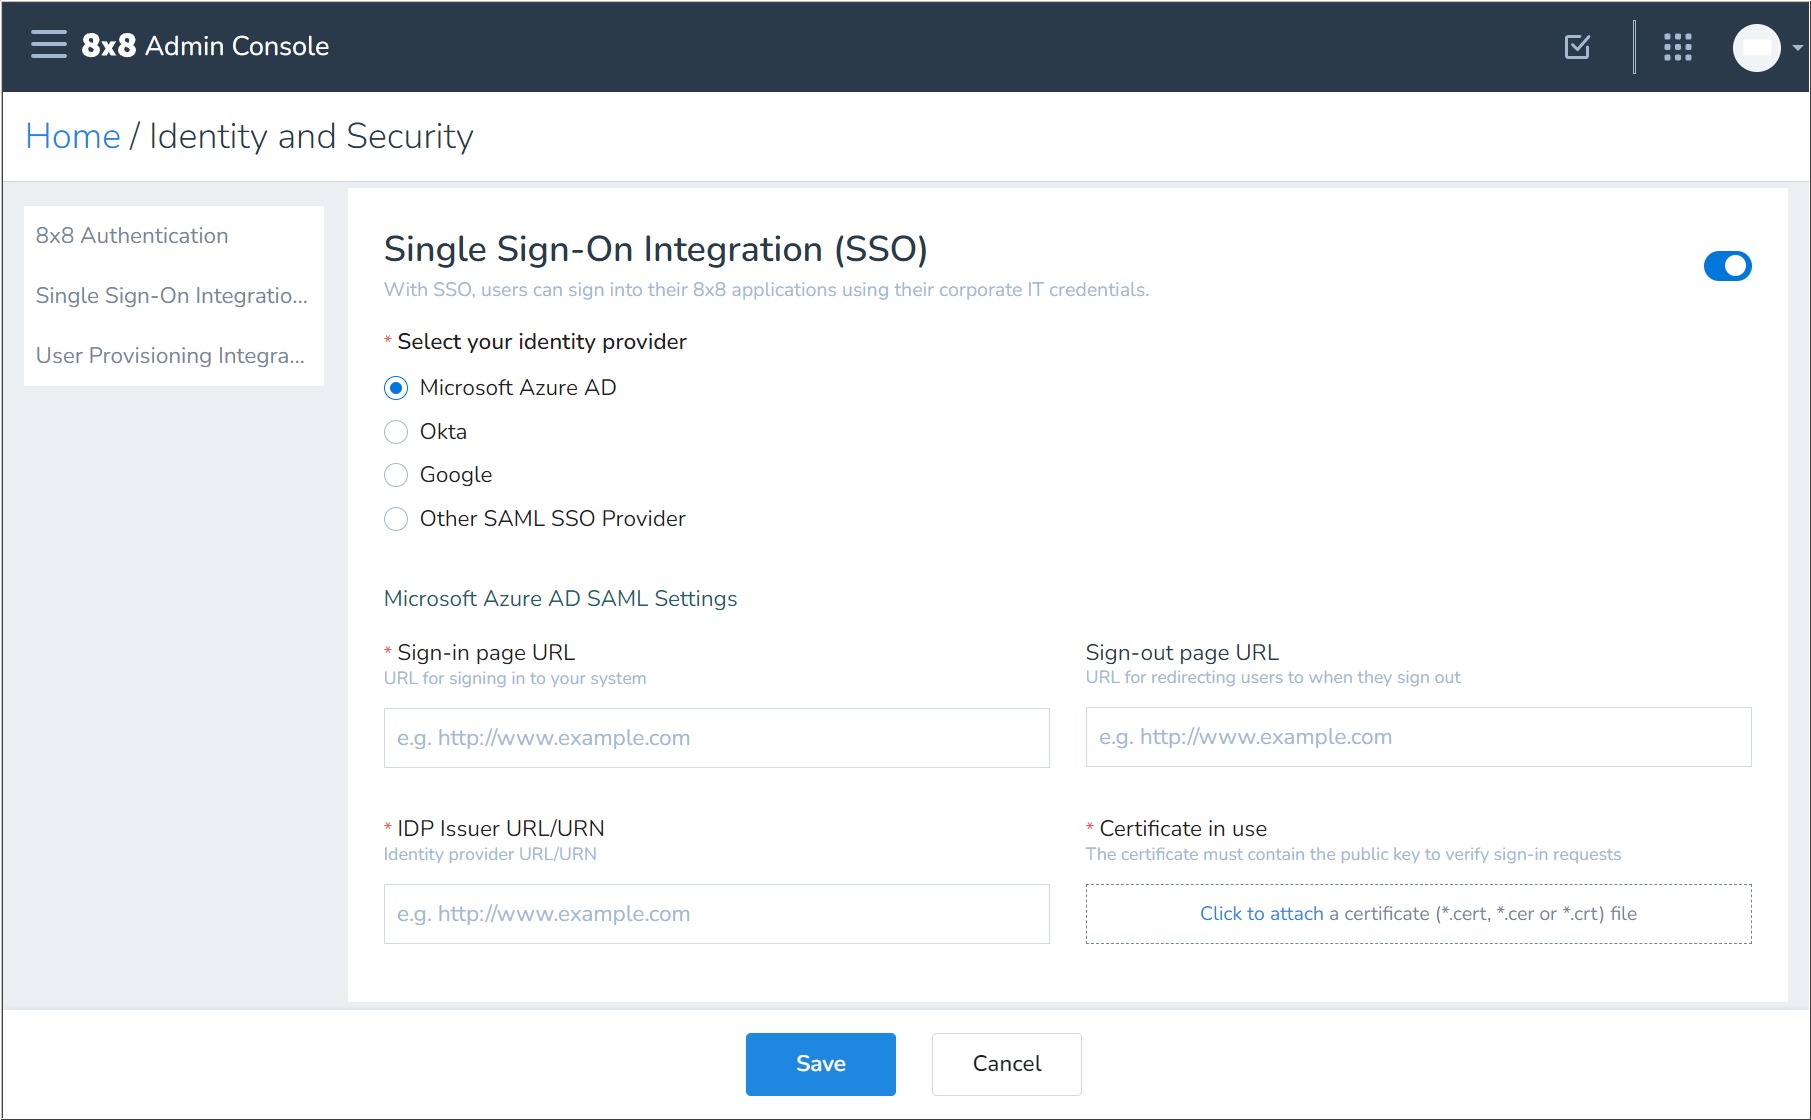Click the Select your identity provider label
Screen dimensions: 1811x1120
[x=542, y=342]
